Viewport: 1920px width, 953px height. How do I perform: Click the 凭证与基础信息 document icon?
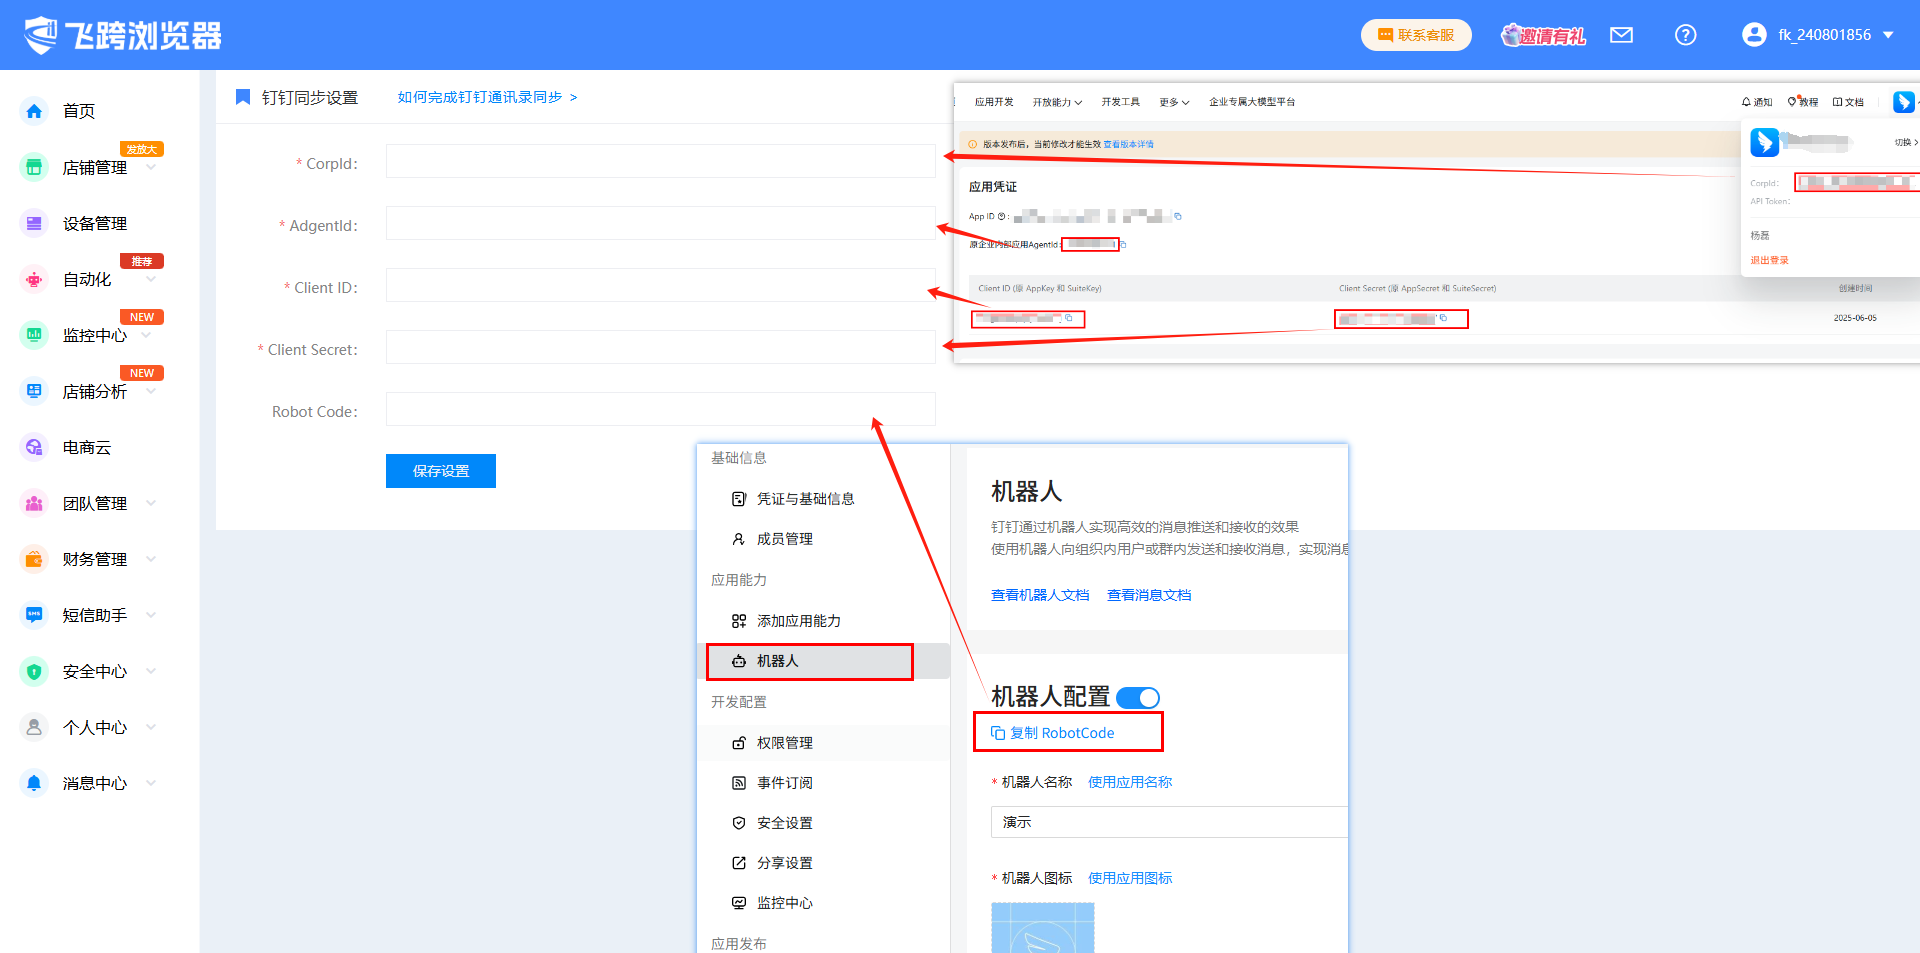(739, 499)
